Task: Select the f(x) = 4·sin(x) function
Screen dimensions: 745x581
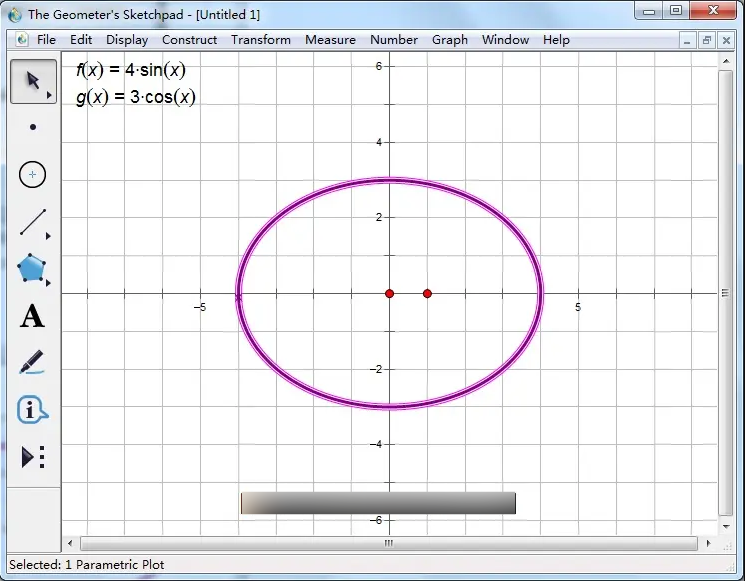Action: click(x=131, y=70)
